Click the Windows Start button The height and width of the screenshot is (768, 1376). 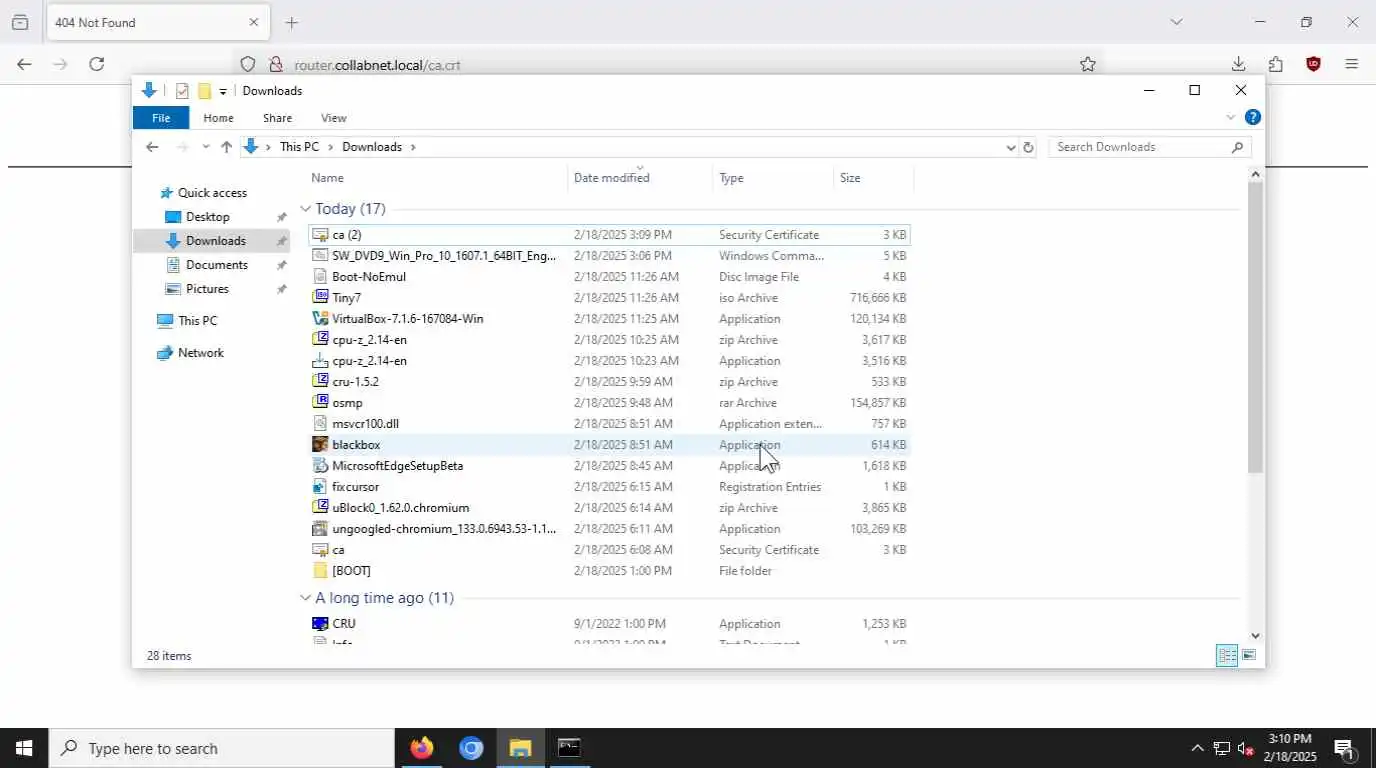click(x=24, y=748)
